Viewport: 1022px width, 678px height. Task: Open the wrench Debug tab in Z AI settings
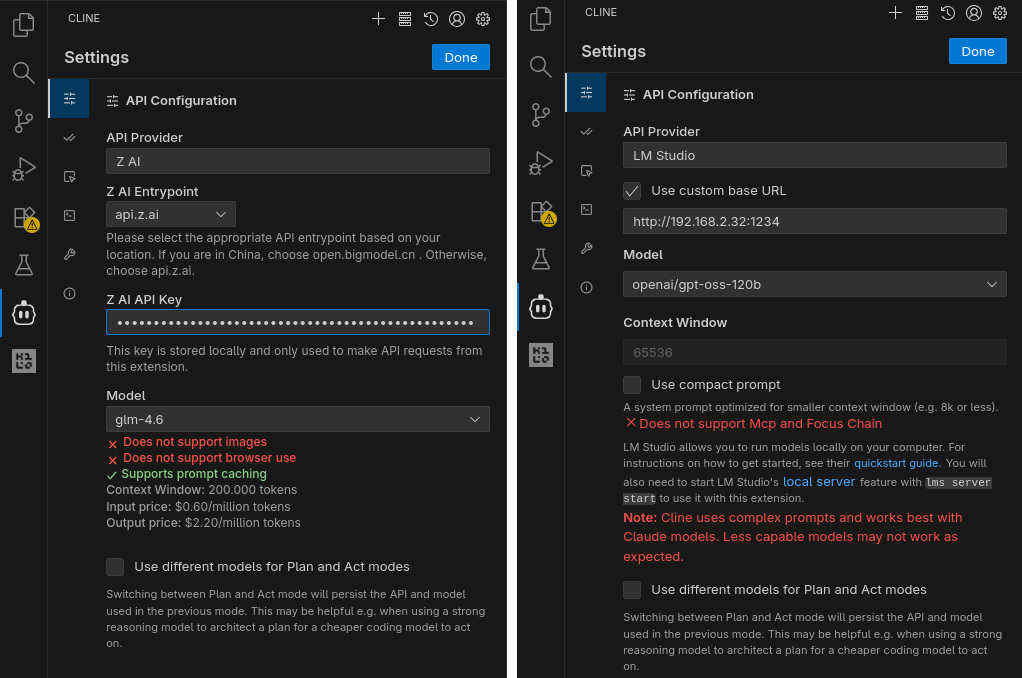69,254
